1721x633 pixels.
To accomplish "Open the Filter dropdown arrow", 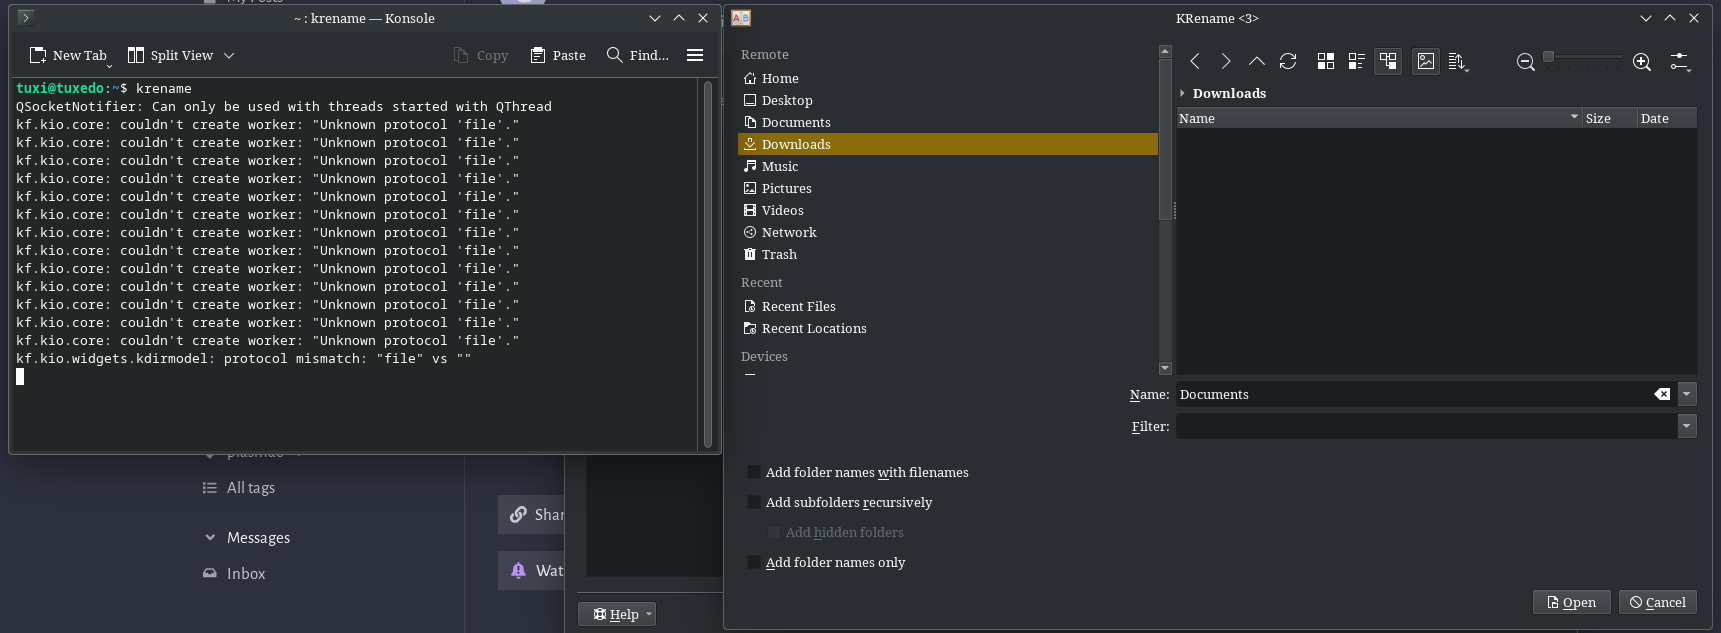I will click(1687, 426).
